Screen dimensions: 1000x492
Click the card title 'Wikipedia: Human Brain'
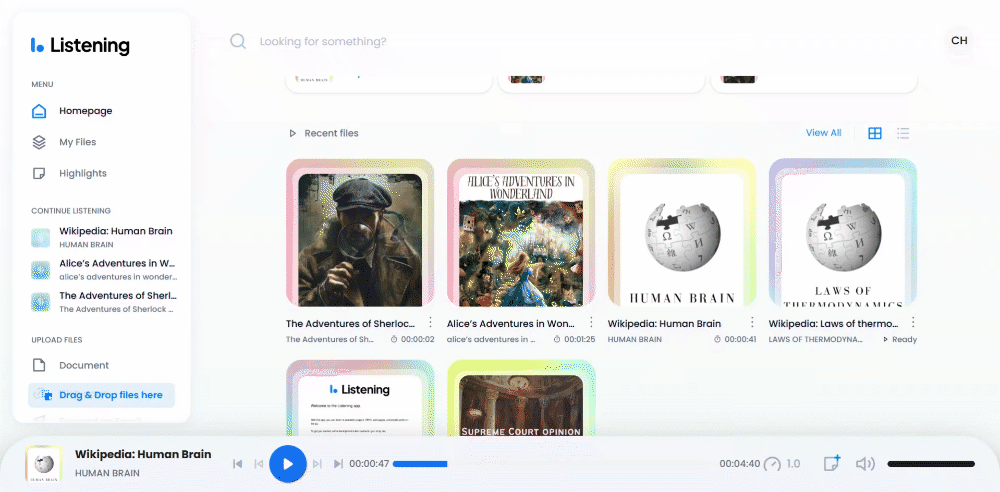point(664,324)
